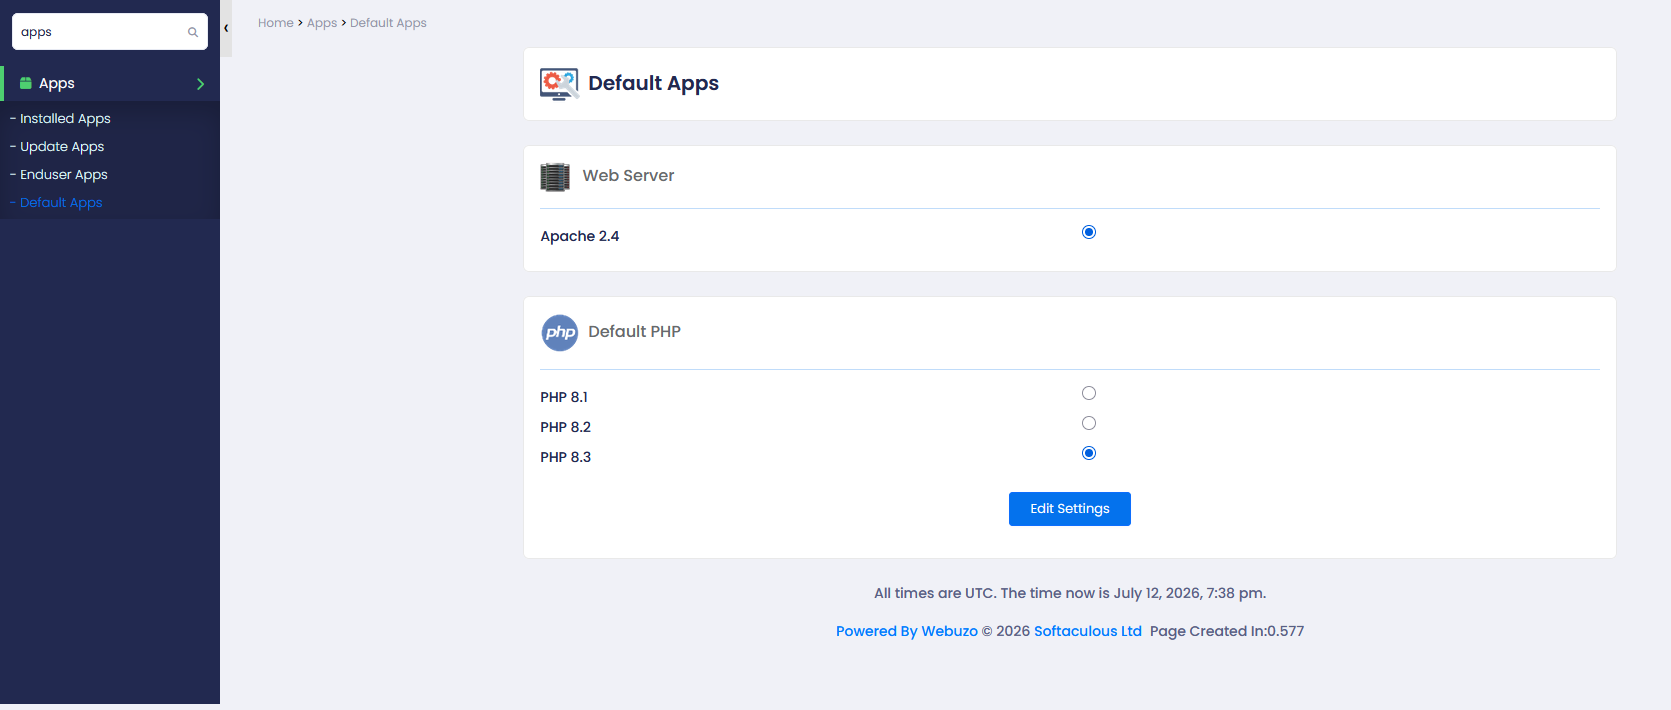
Task: Click the Default Apps page title
Action: tap(654, 83)
